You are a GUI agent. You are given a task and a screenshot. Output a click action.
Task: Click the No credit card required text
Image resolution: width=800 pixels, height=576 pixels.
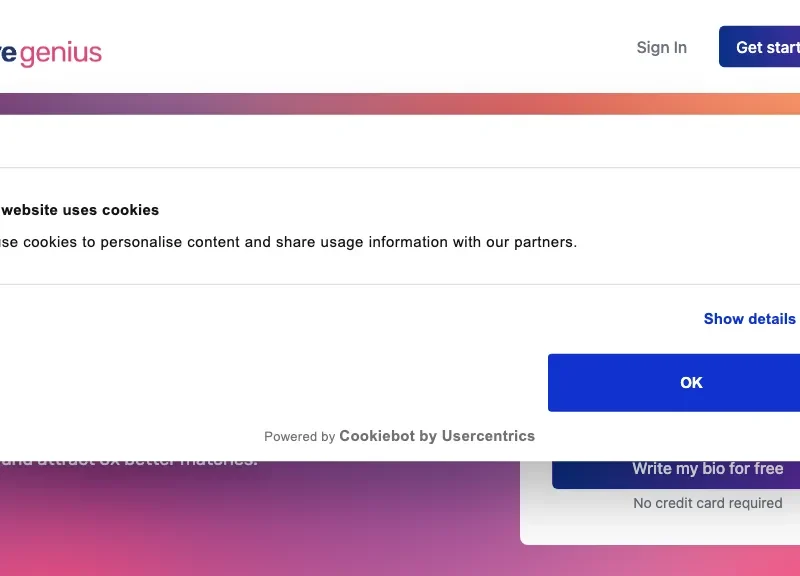708,503
